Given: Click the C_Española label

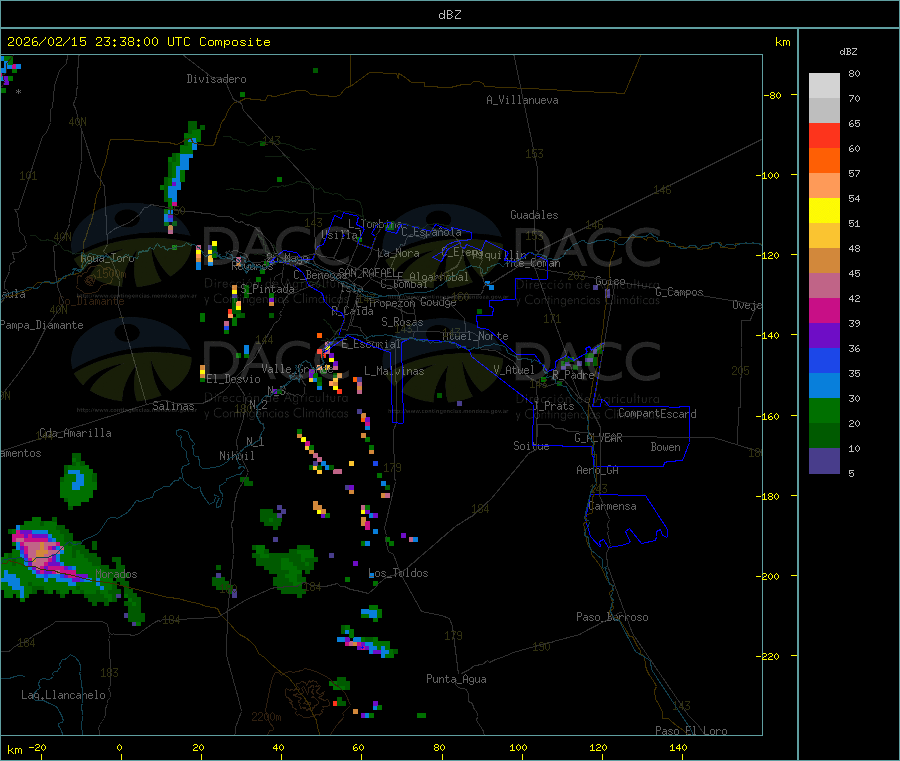Looking at the screenshot, I should pyautogui.click(x=431, y=232).
